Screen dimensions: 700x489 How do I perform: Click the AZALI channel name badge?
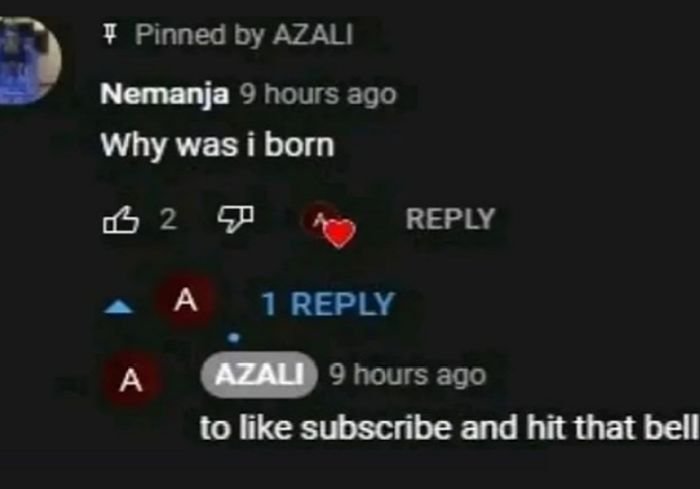click(x=259, y=375)
